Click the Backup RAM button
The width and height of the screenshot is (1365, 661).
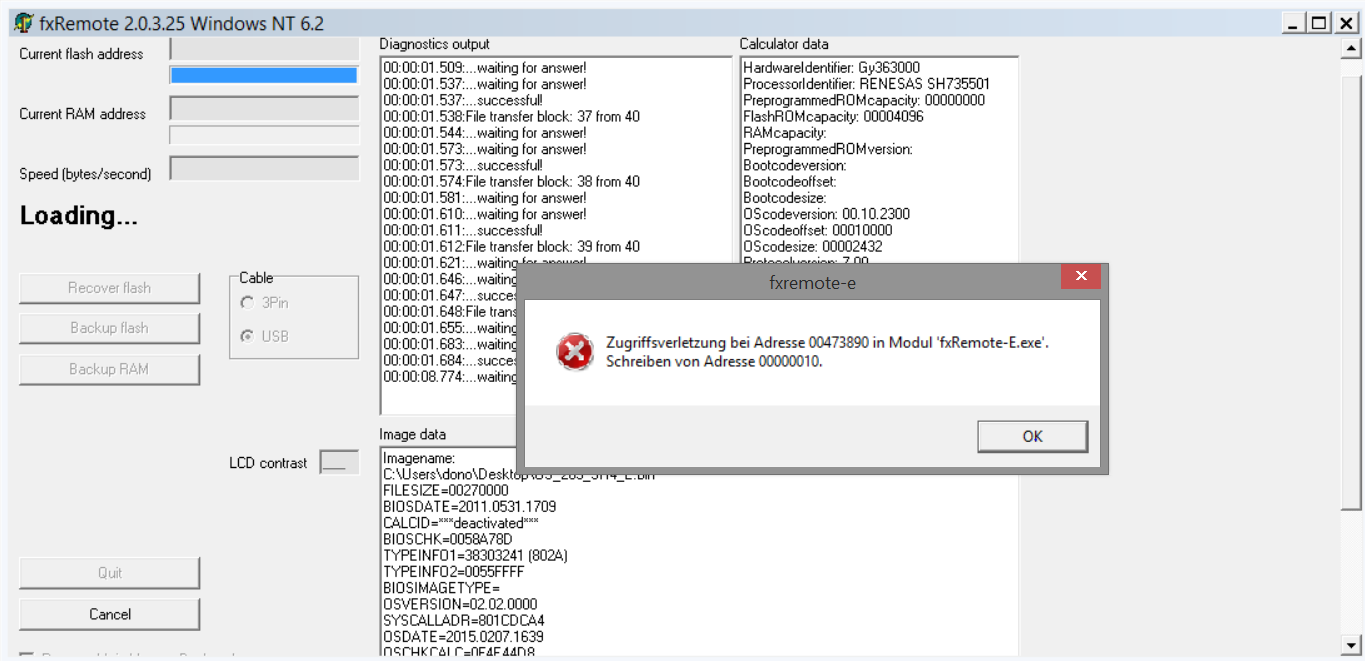point(109,369)
